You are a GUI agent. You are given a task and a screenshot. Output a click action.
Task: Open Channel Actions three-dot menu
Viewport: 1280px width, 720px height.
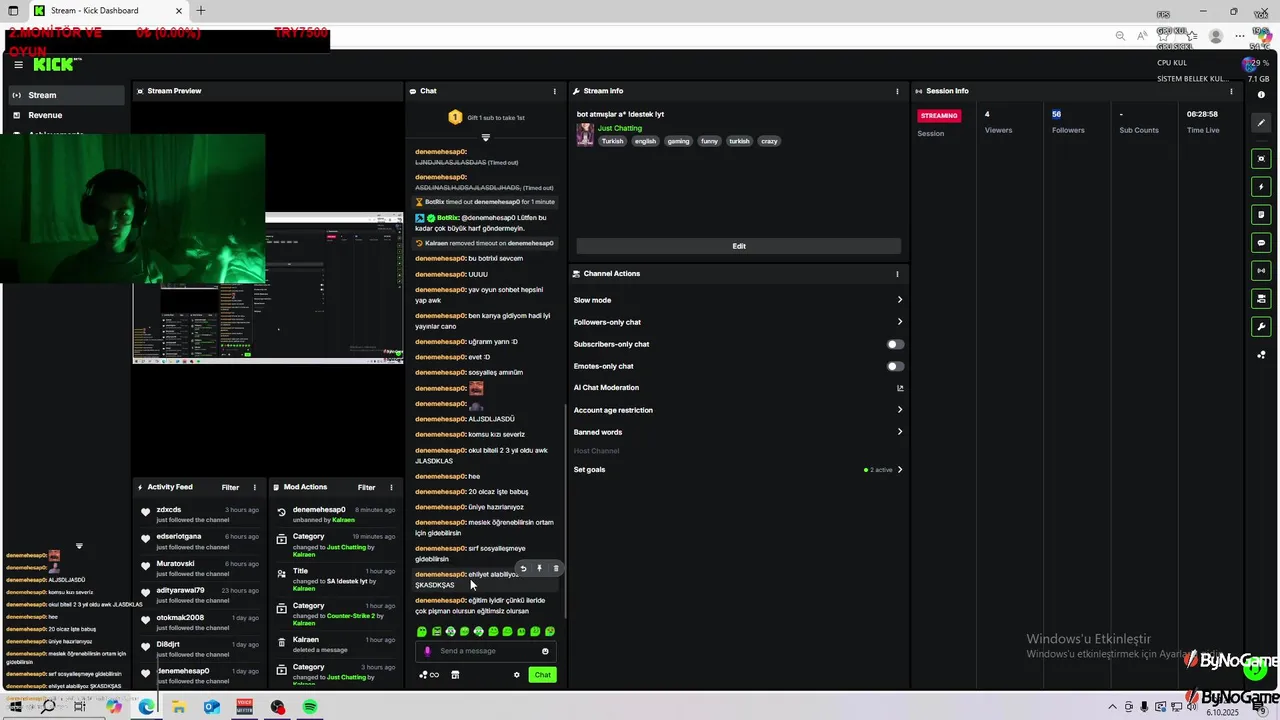(x=897, y=274)
